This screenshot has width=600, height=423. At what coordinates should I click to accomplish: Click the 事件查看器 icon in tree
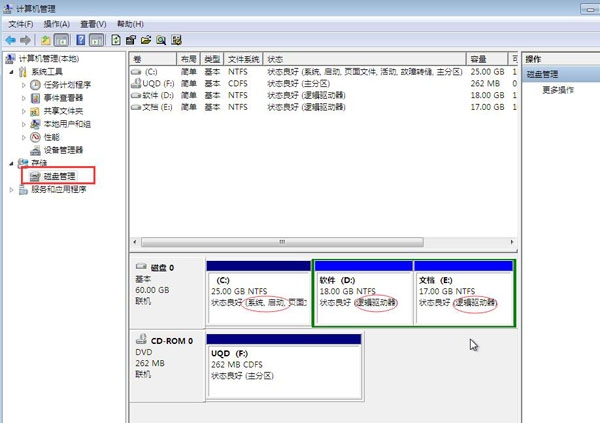(35, 98)
